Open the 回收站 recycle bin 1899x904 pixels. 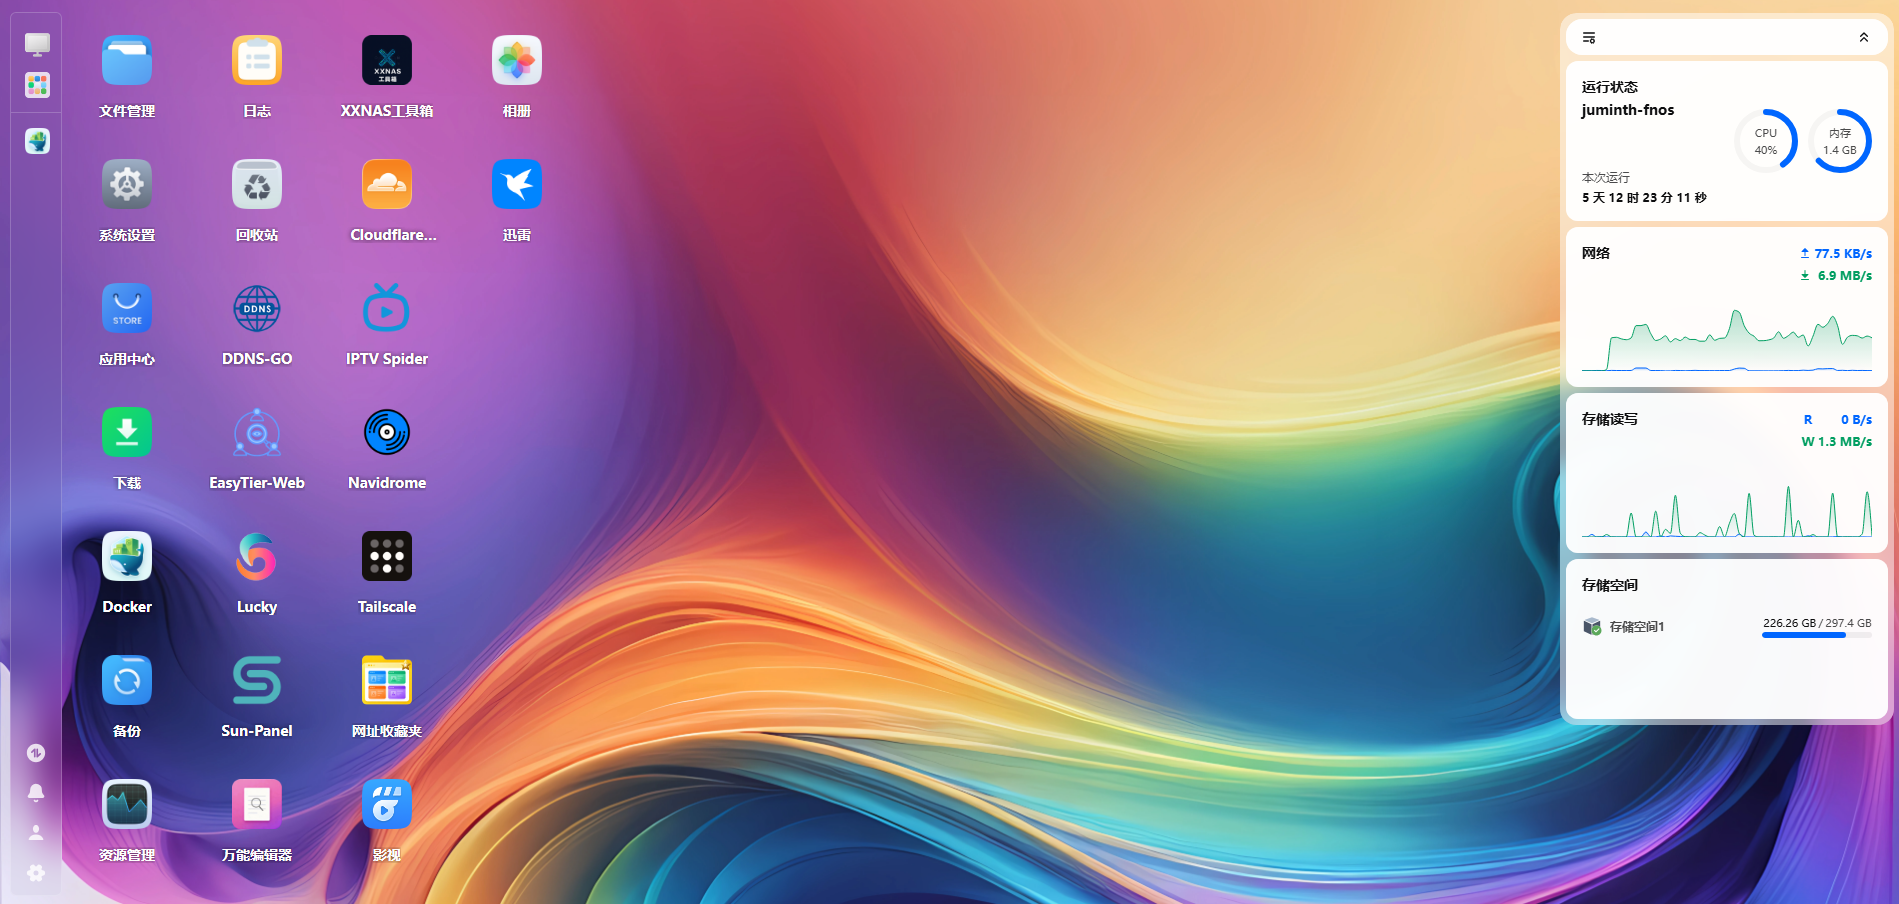[x=256, y=184]
